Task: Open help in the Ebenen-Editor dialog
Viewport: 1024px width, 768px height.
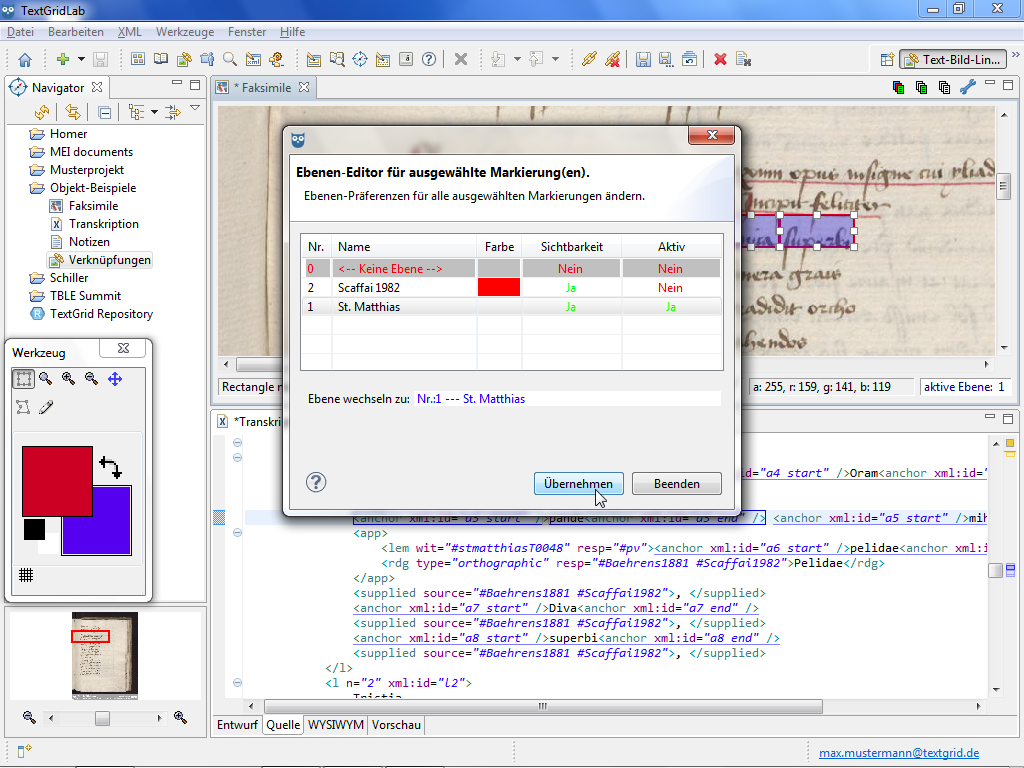Action: click(316, 483)
